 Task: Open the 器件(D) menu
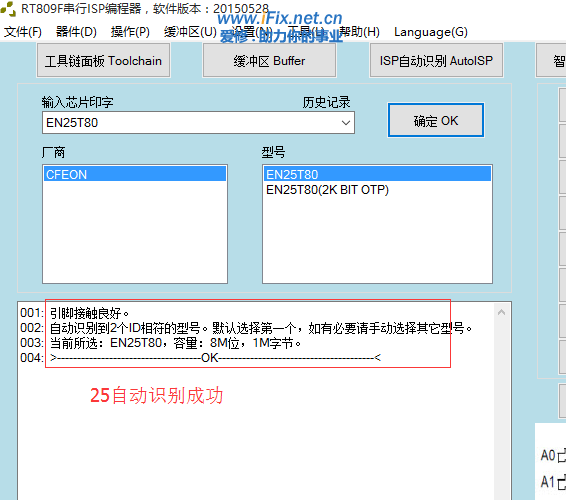click(x=76, y=32)
